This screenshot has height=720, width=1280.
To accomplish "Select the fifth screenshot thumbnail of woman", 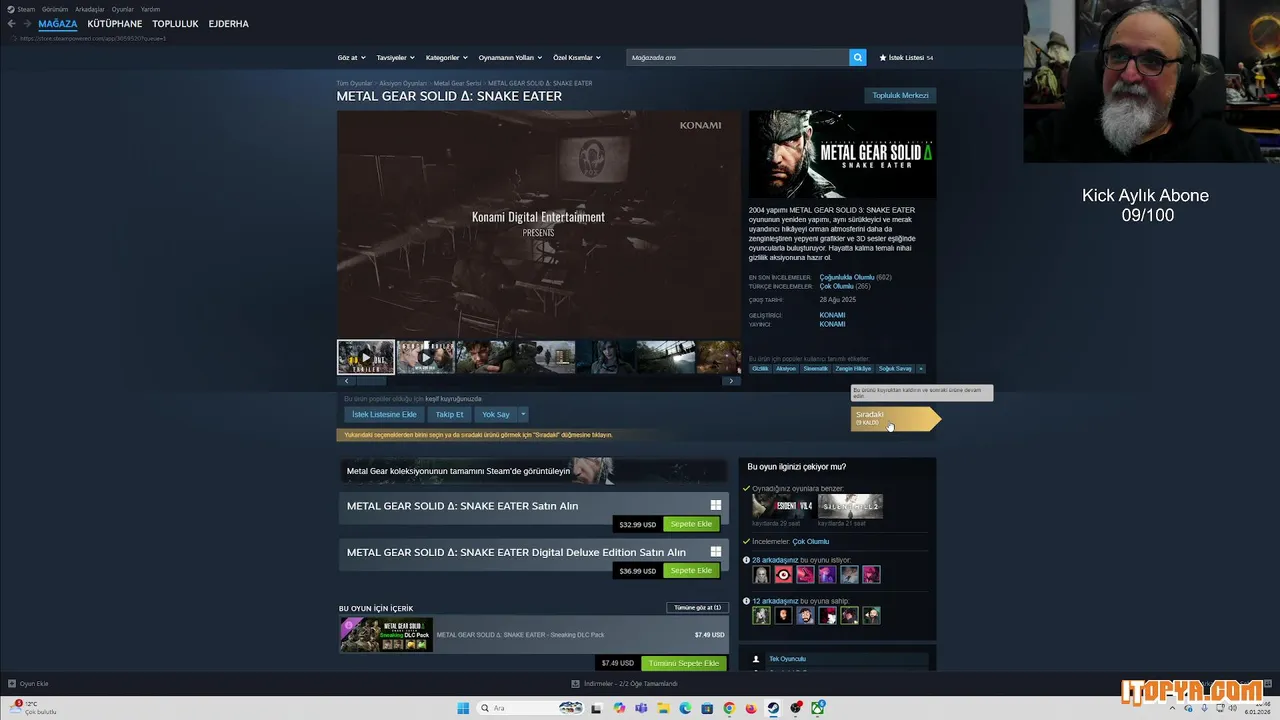I will [x=605, y=357].
